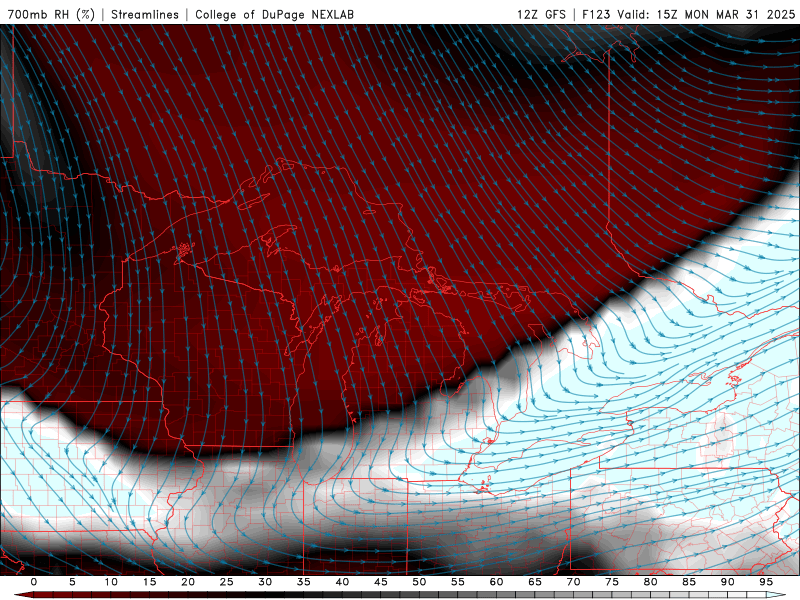Select the "12Z GFS" model run label

[x=541, y=14]
